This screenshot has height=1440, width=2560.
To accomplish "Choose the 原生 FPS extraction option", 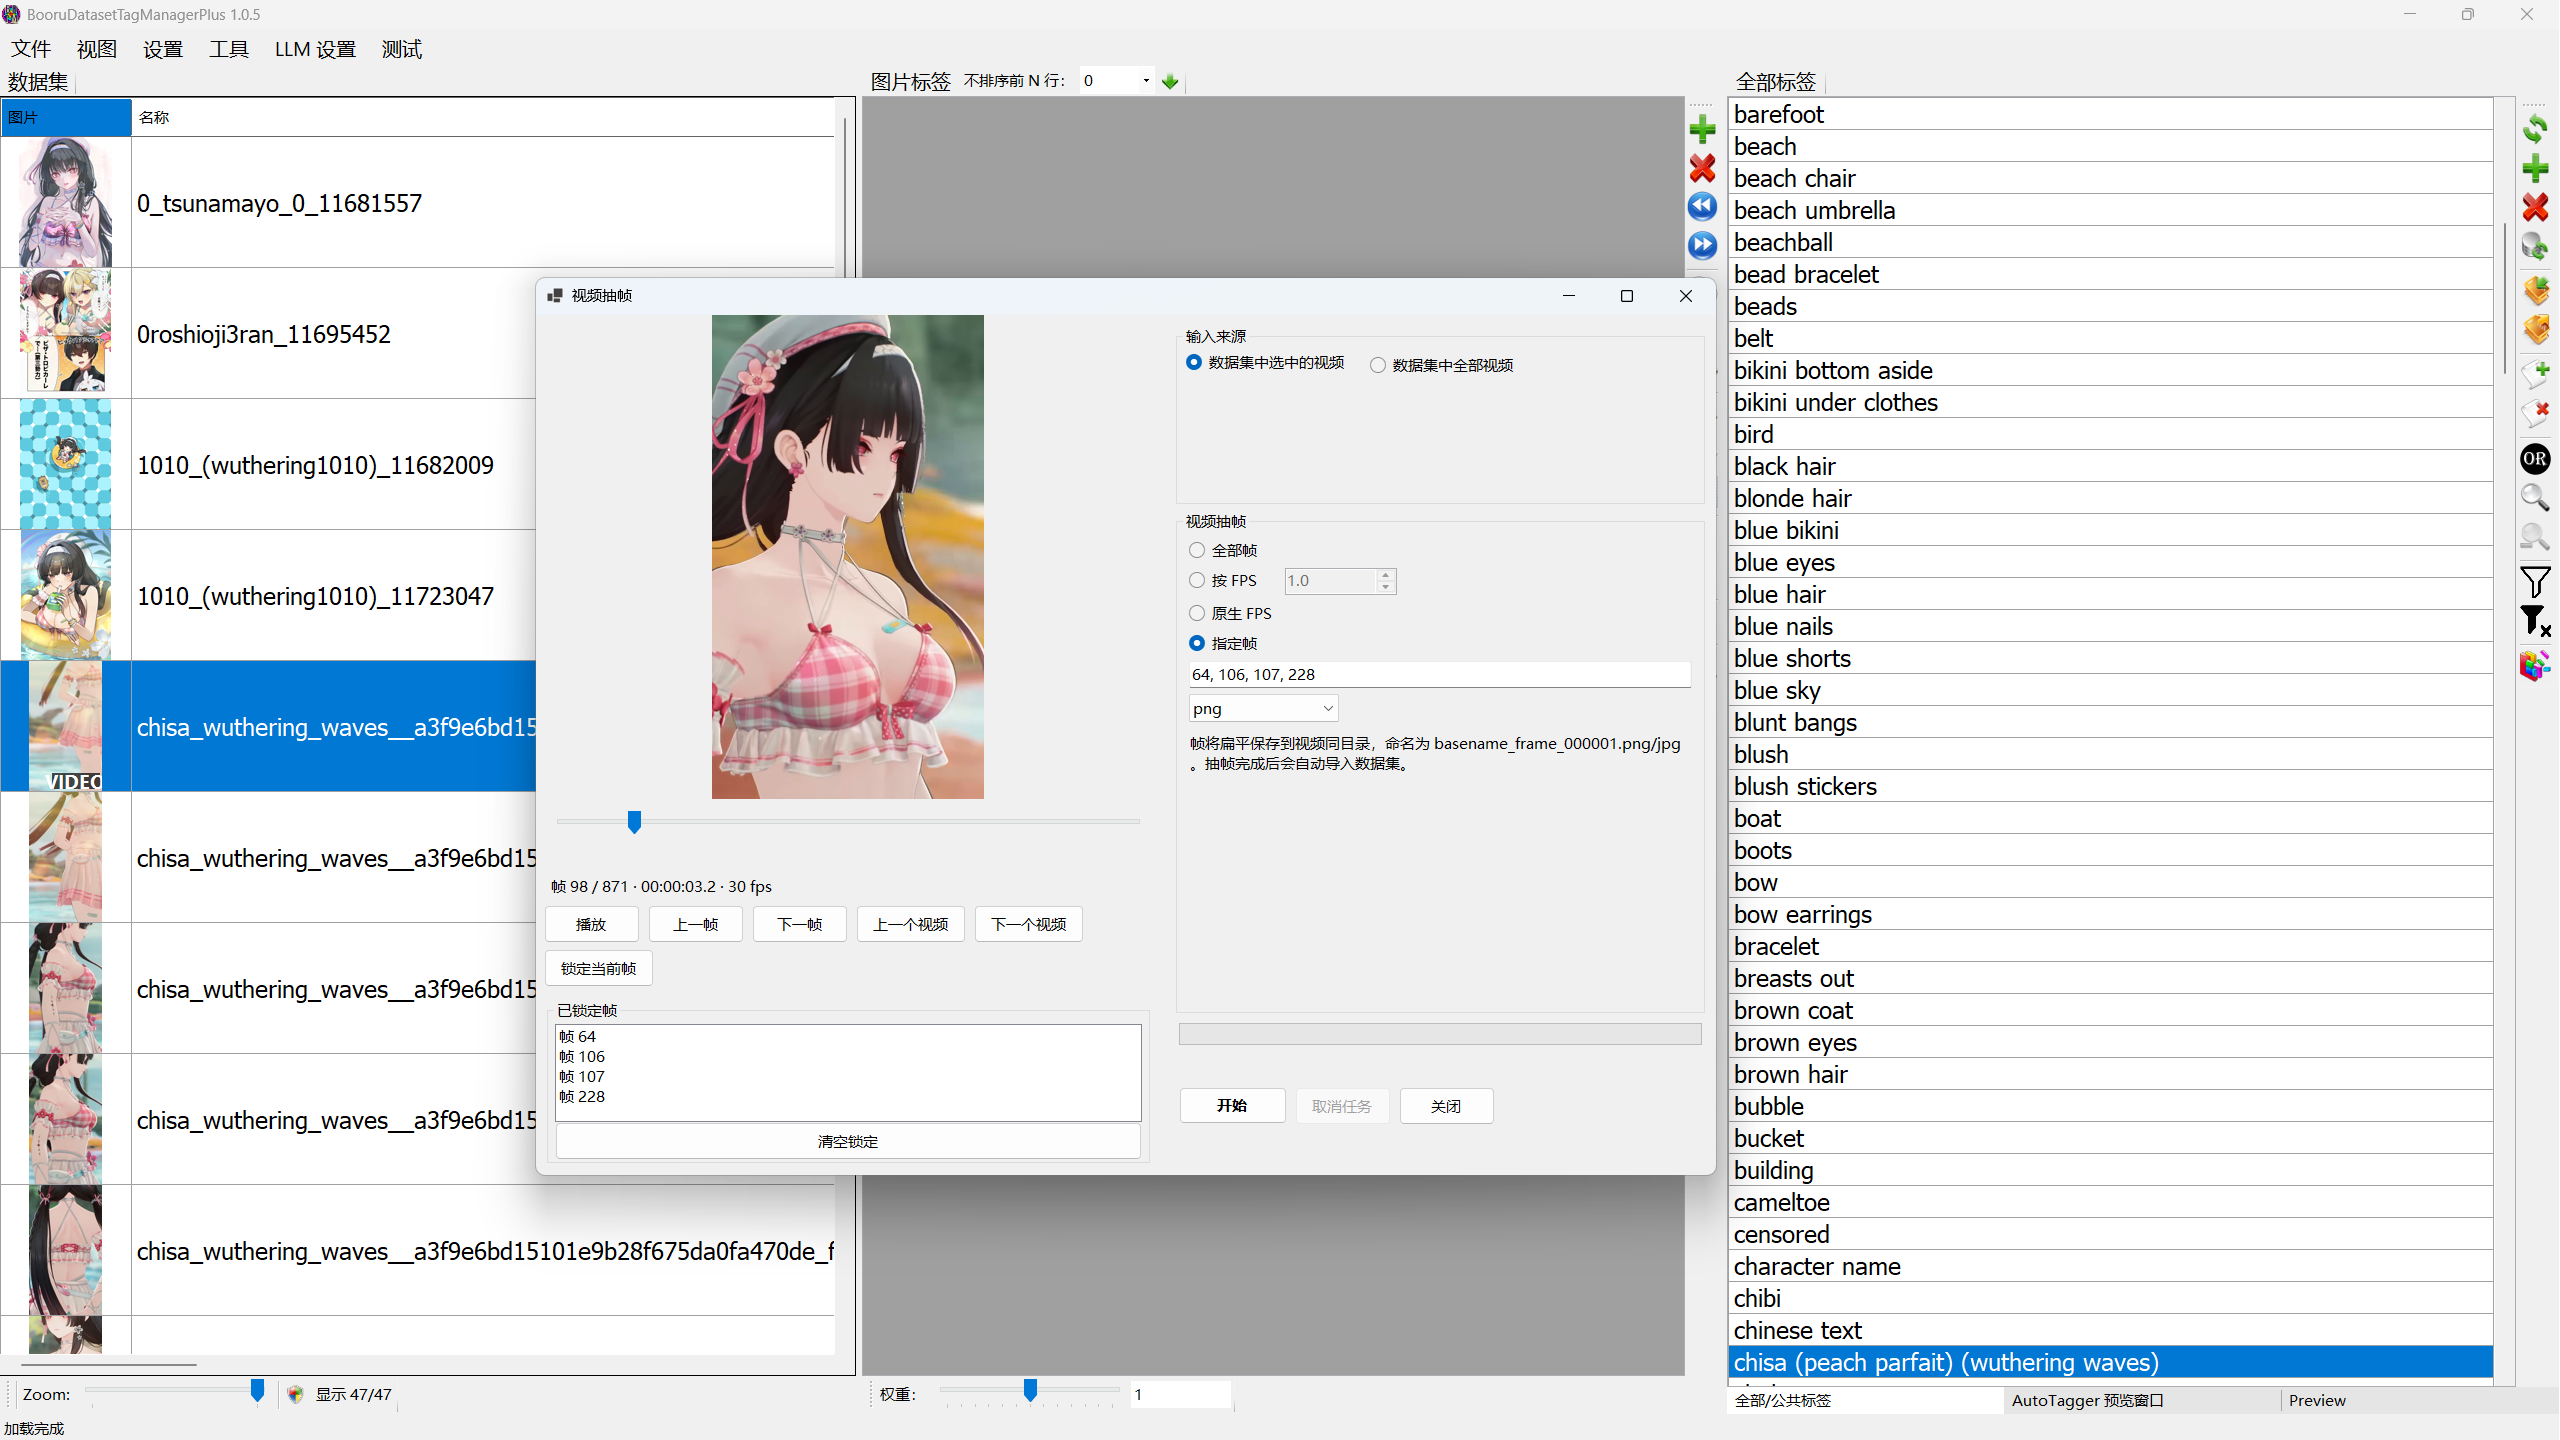I will click(1230, 614).
